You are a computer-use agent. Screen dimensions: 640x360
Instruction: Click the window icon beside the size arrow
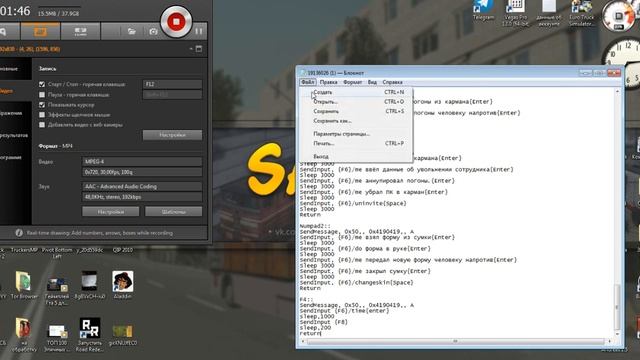coord(199,49)
